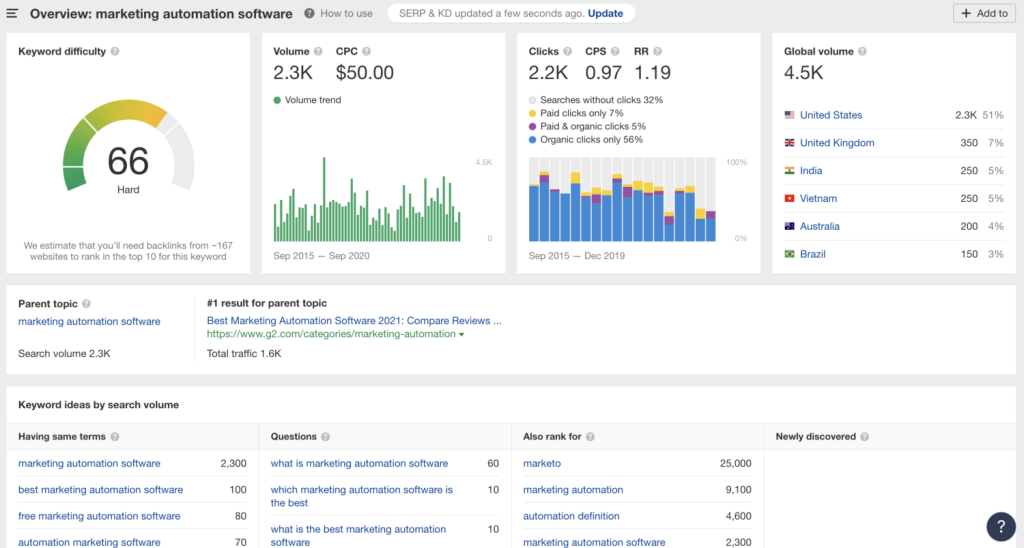Image resolution: width=1024 pixels, height=548 pixels.
Task: Click the Volume info question icon
Action: [318, 52]
